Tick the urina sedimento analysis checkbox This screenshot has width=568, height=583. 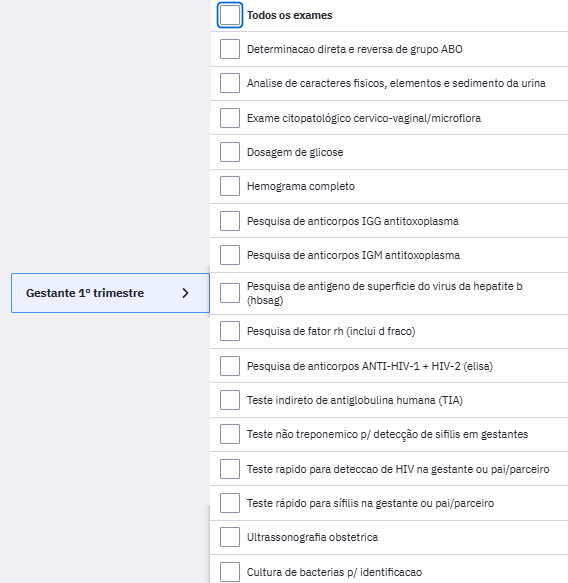pyautogui.click(x=230, y=83)
